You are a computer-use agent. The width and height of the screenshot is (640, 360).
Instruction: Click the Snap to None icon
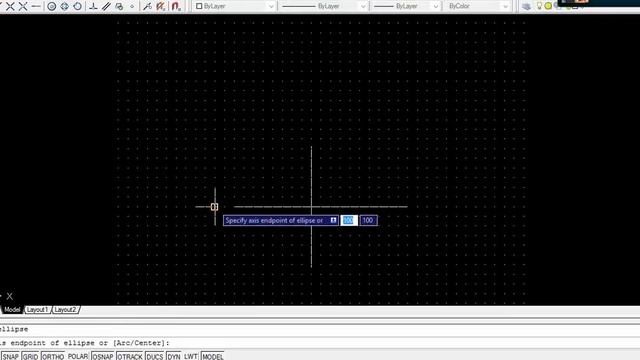click(161, 6)
